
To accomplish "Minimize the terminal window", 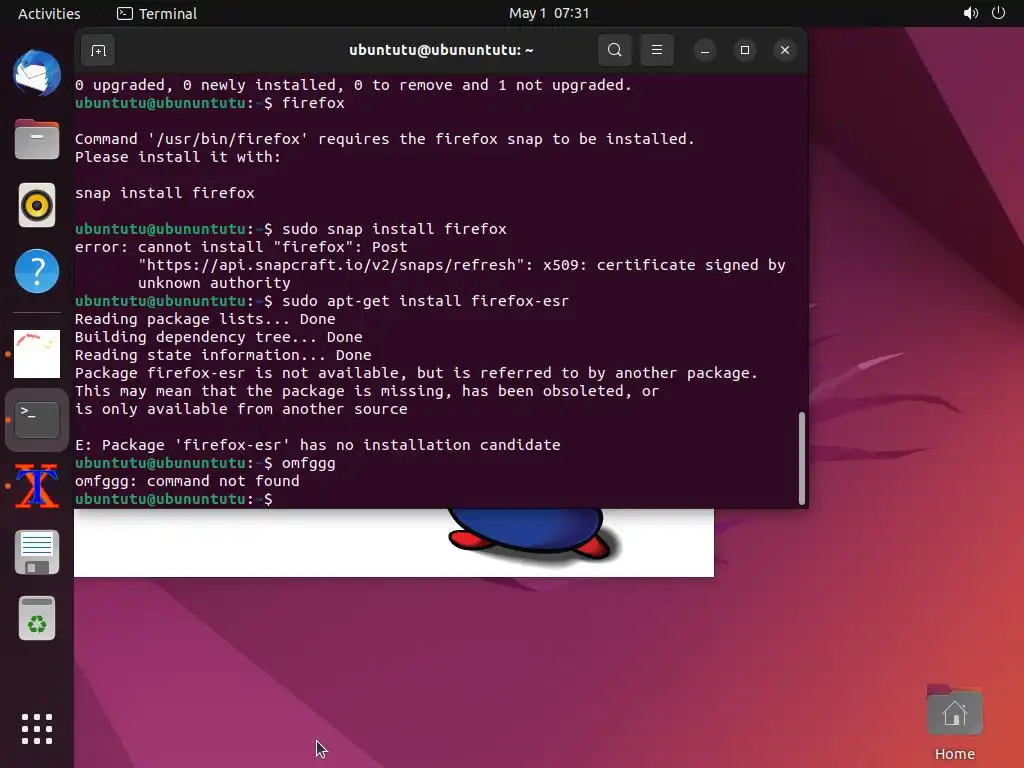I will (x=705, y=50).
